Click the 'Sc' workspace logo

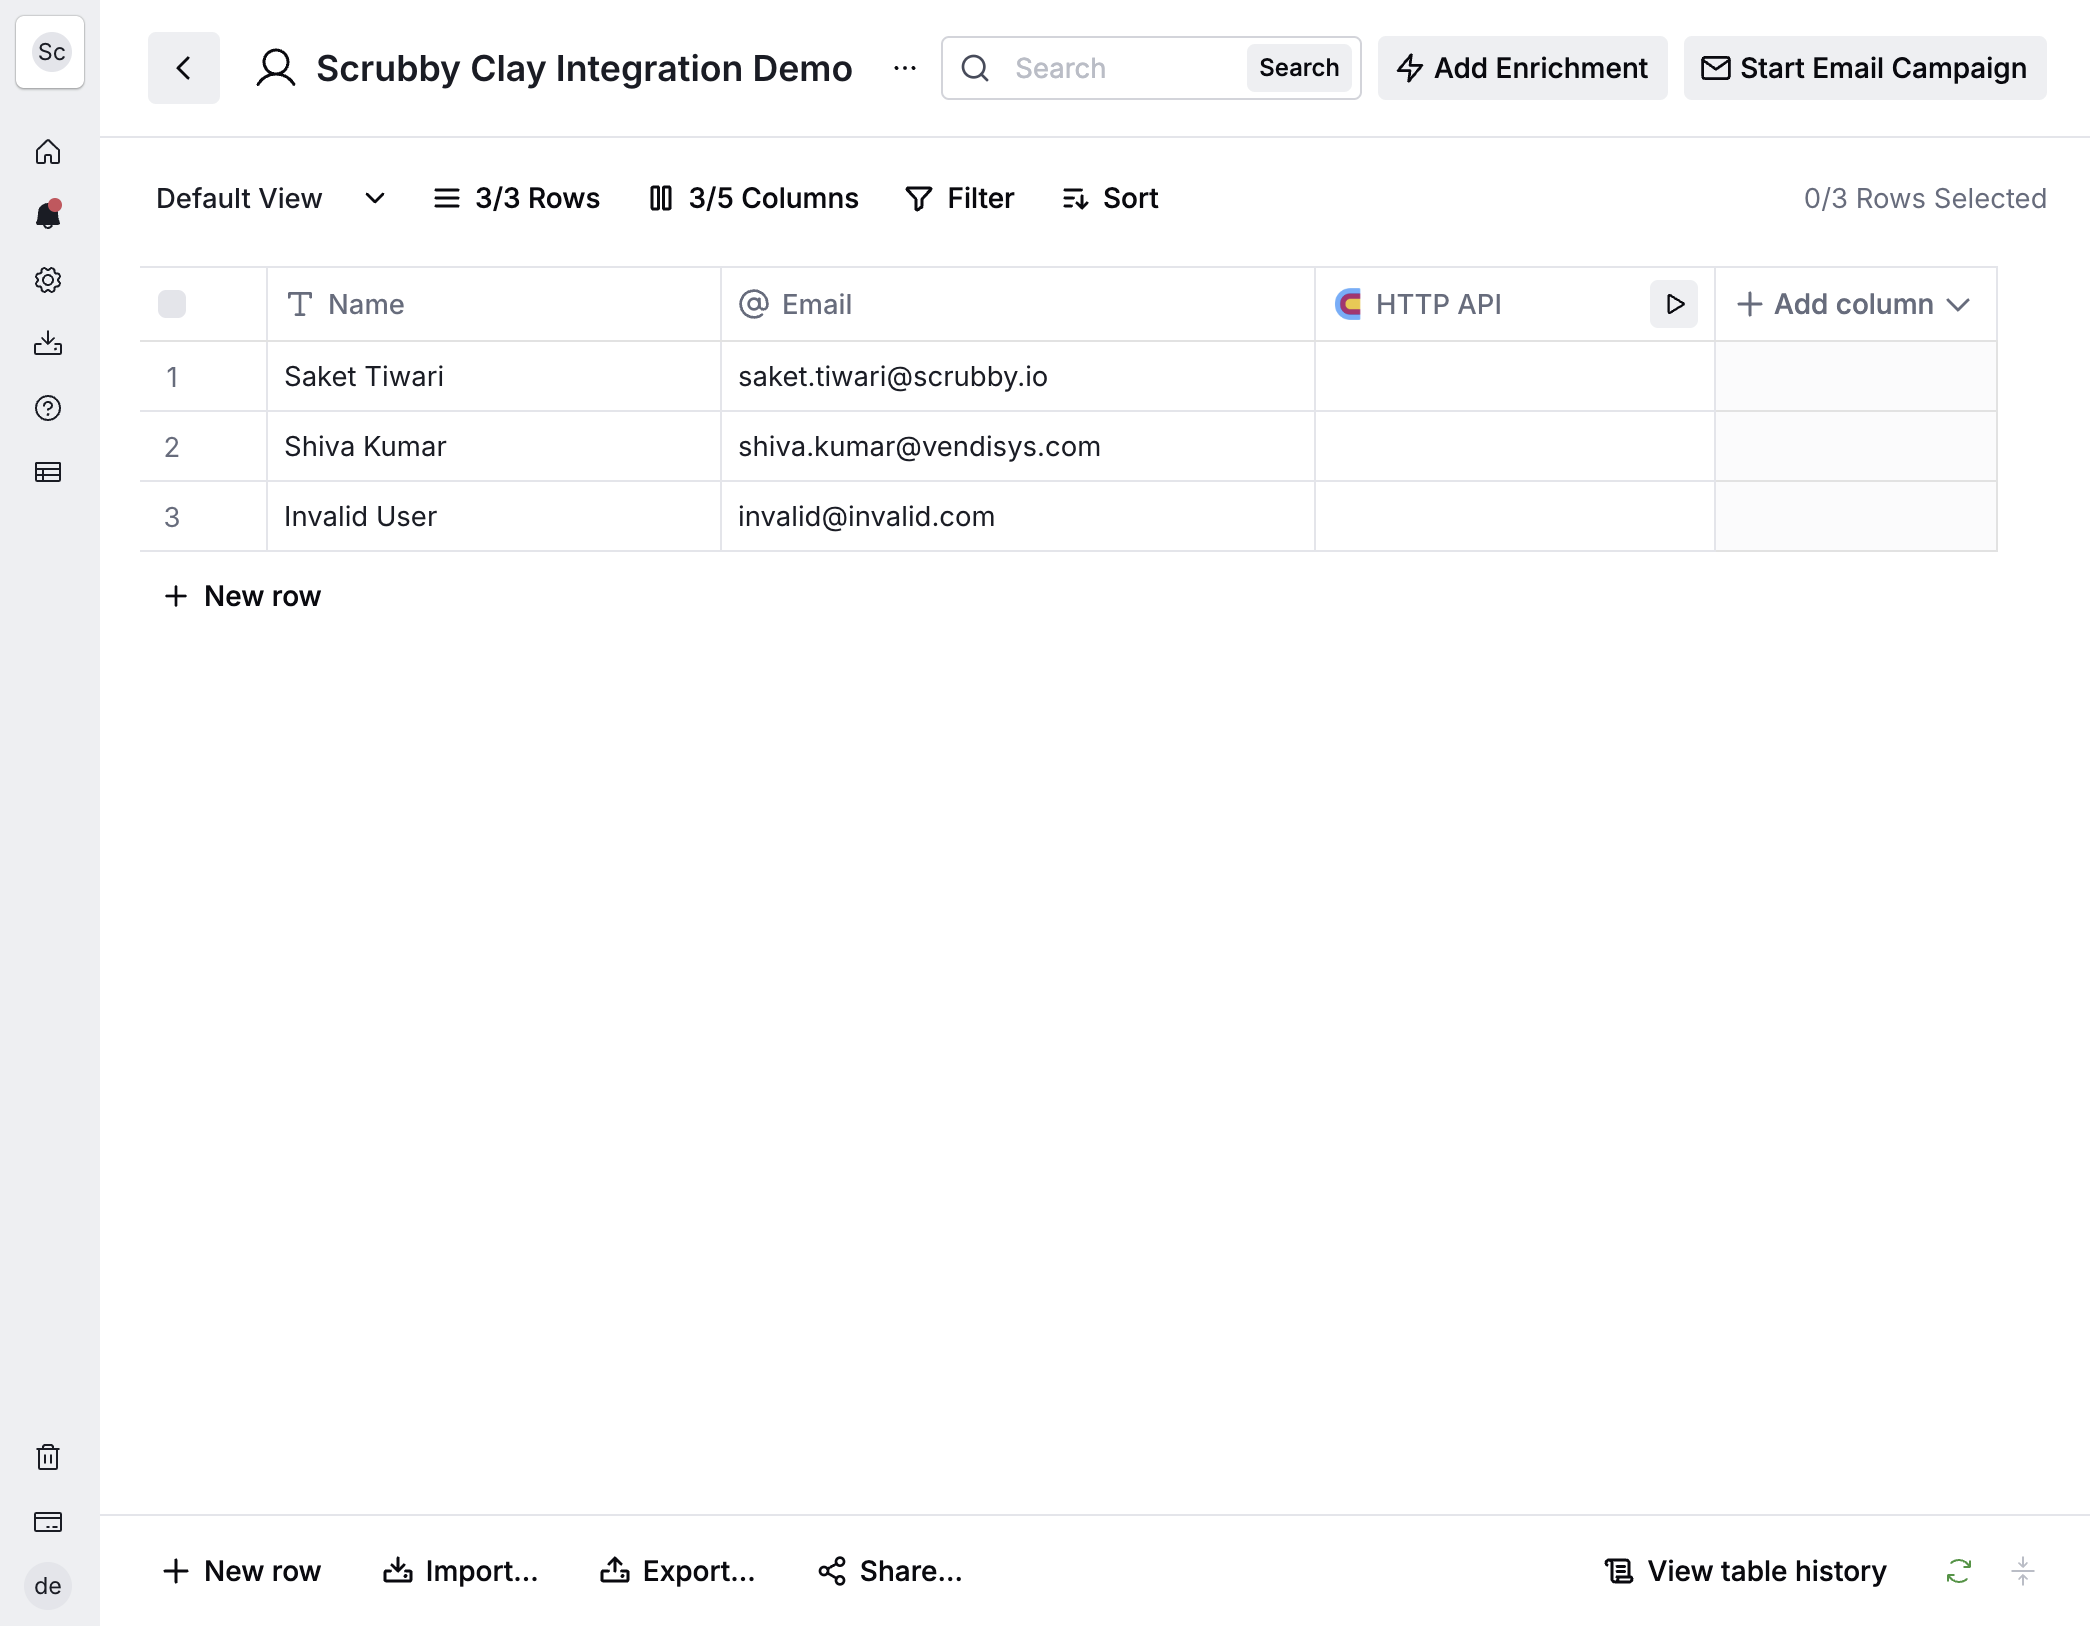coord(51,52)
